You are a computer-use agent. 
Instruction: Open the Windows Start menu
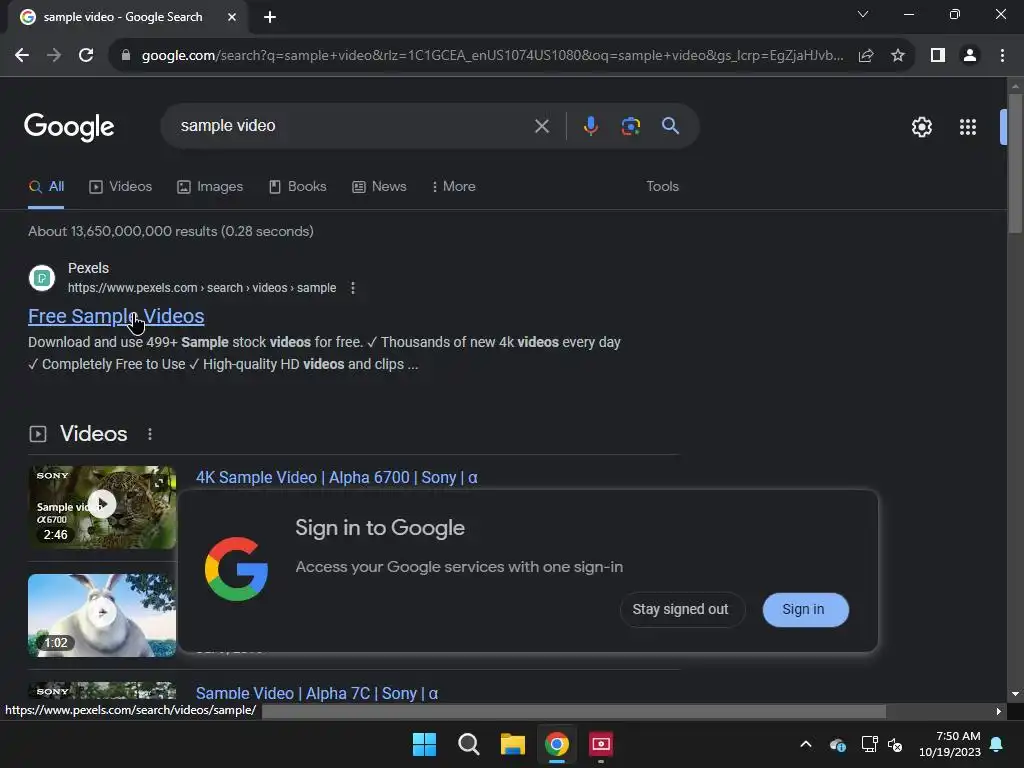(424, 744)
